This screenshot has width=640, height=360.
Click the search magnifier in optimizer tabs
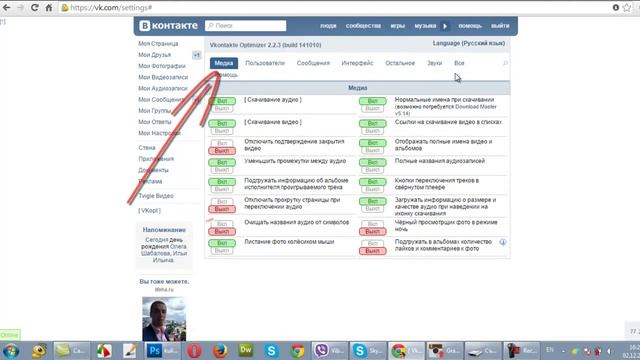505,63
